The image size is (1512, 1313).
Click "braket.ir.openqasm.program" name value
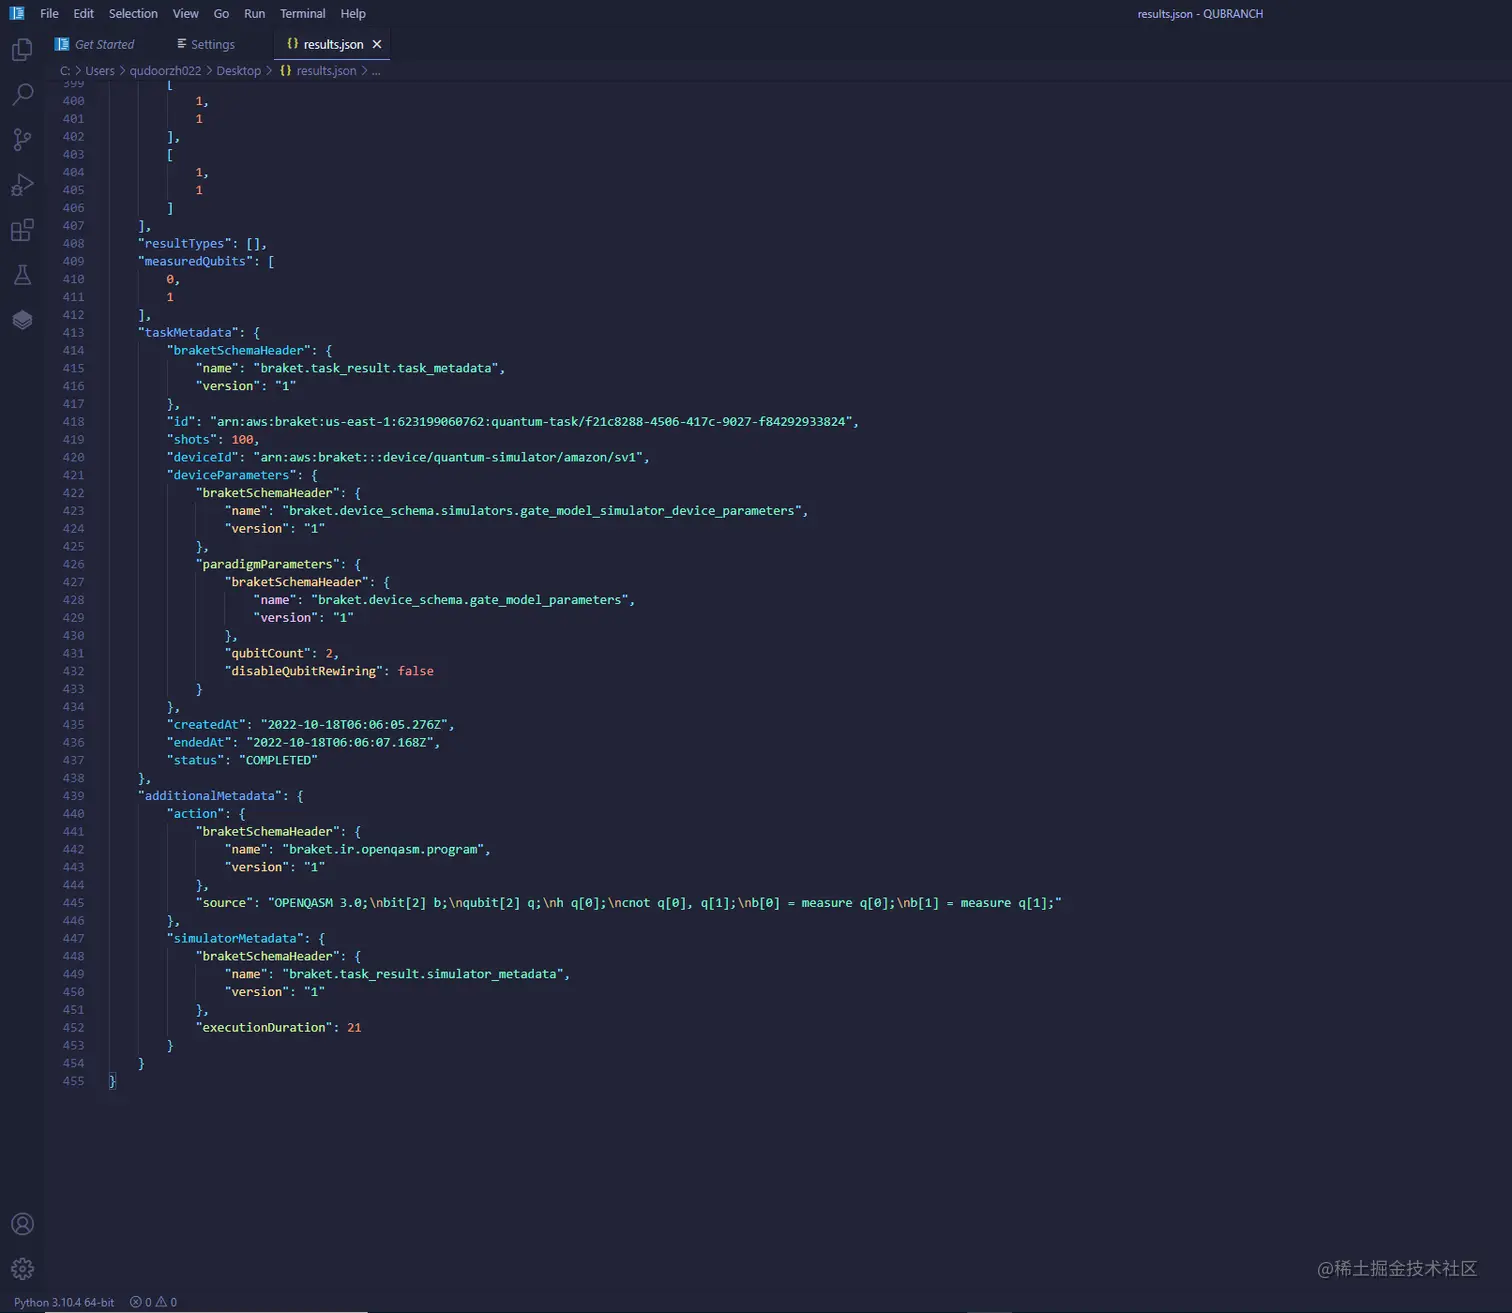click(x=385, y=850)
